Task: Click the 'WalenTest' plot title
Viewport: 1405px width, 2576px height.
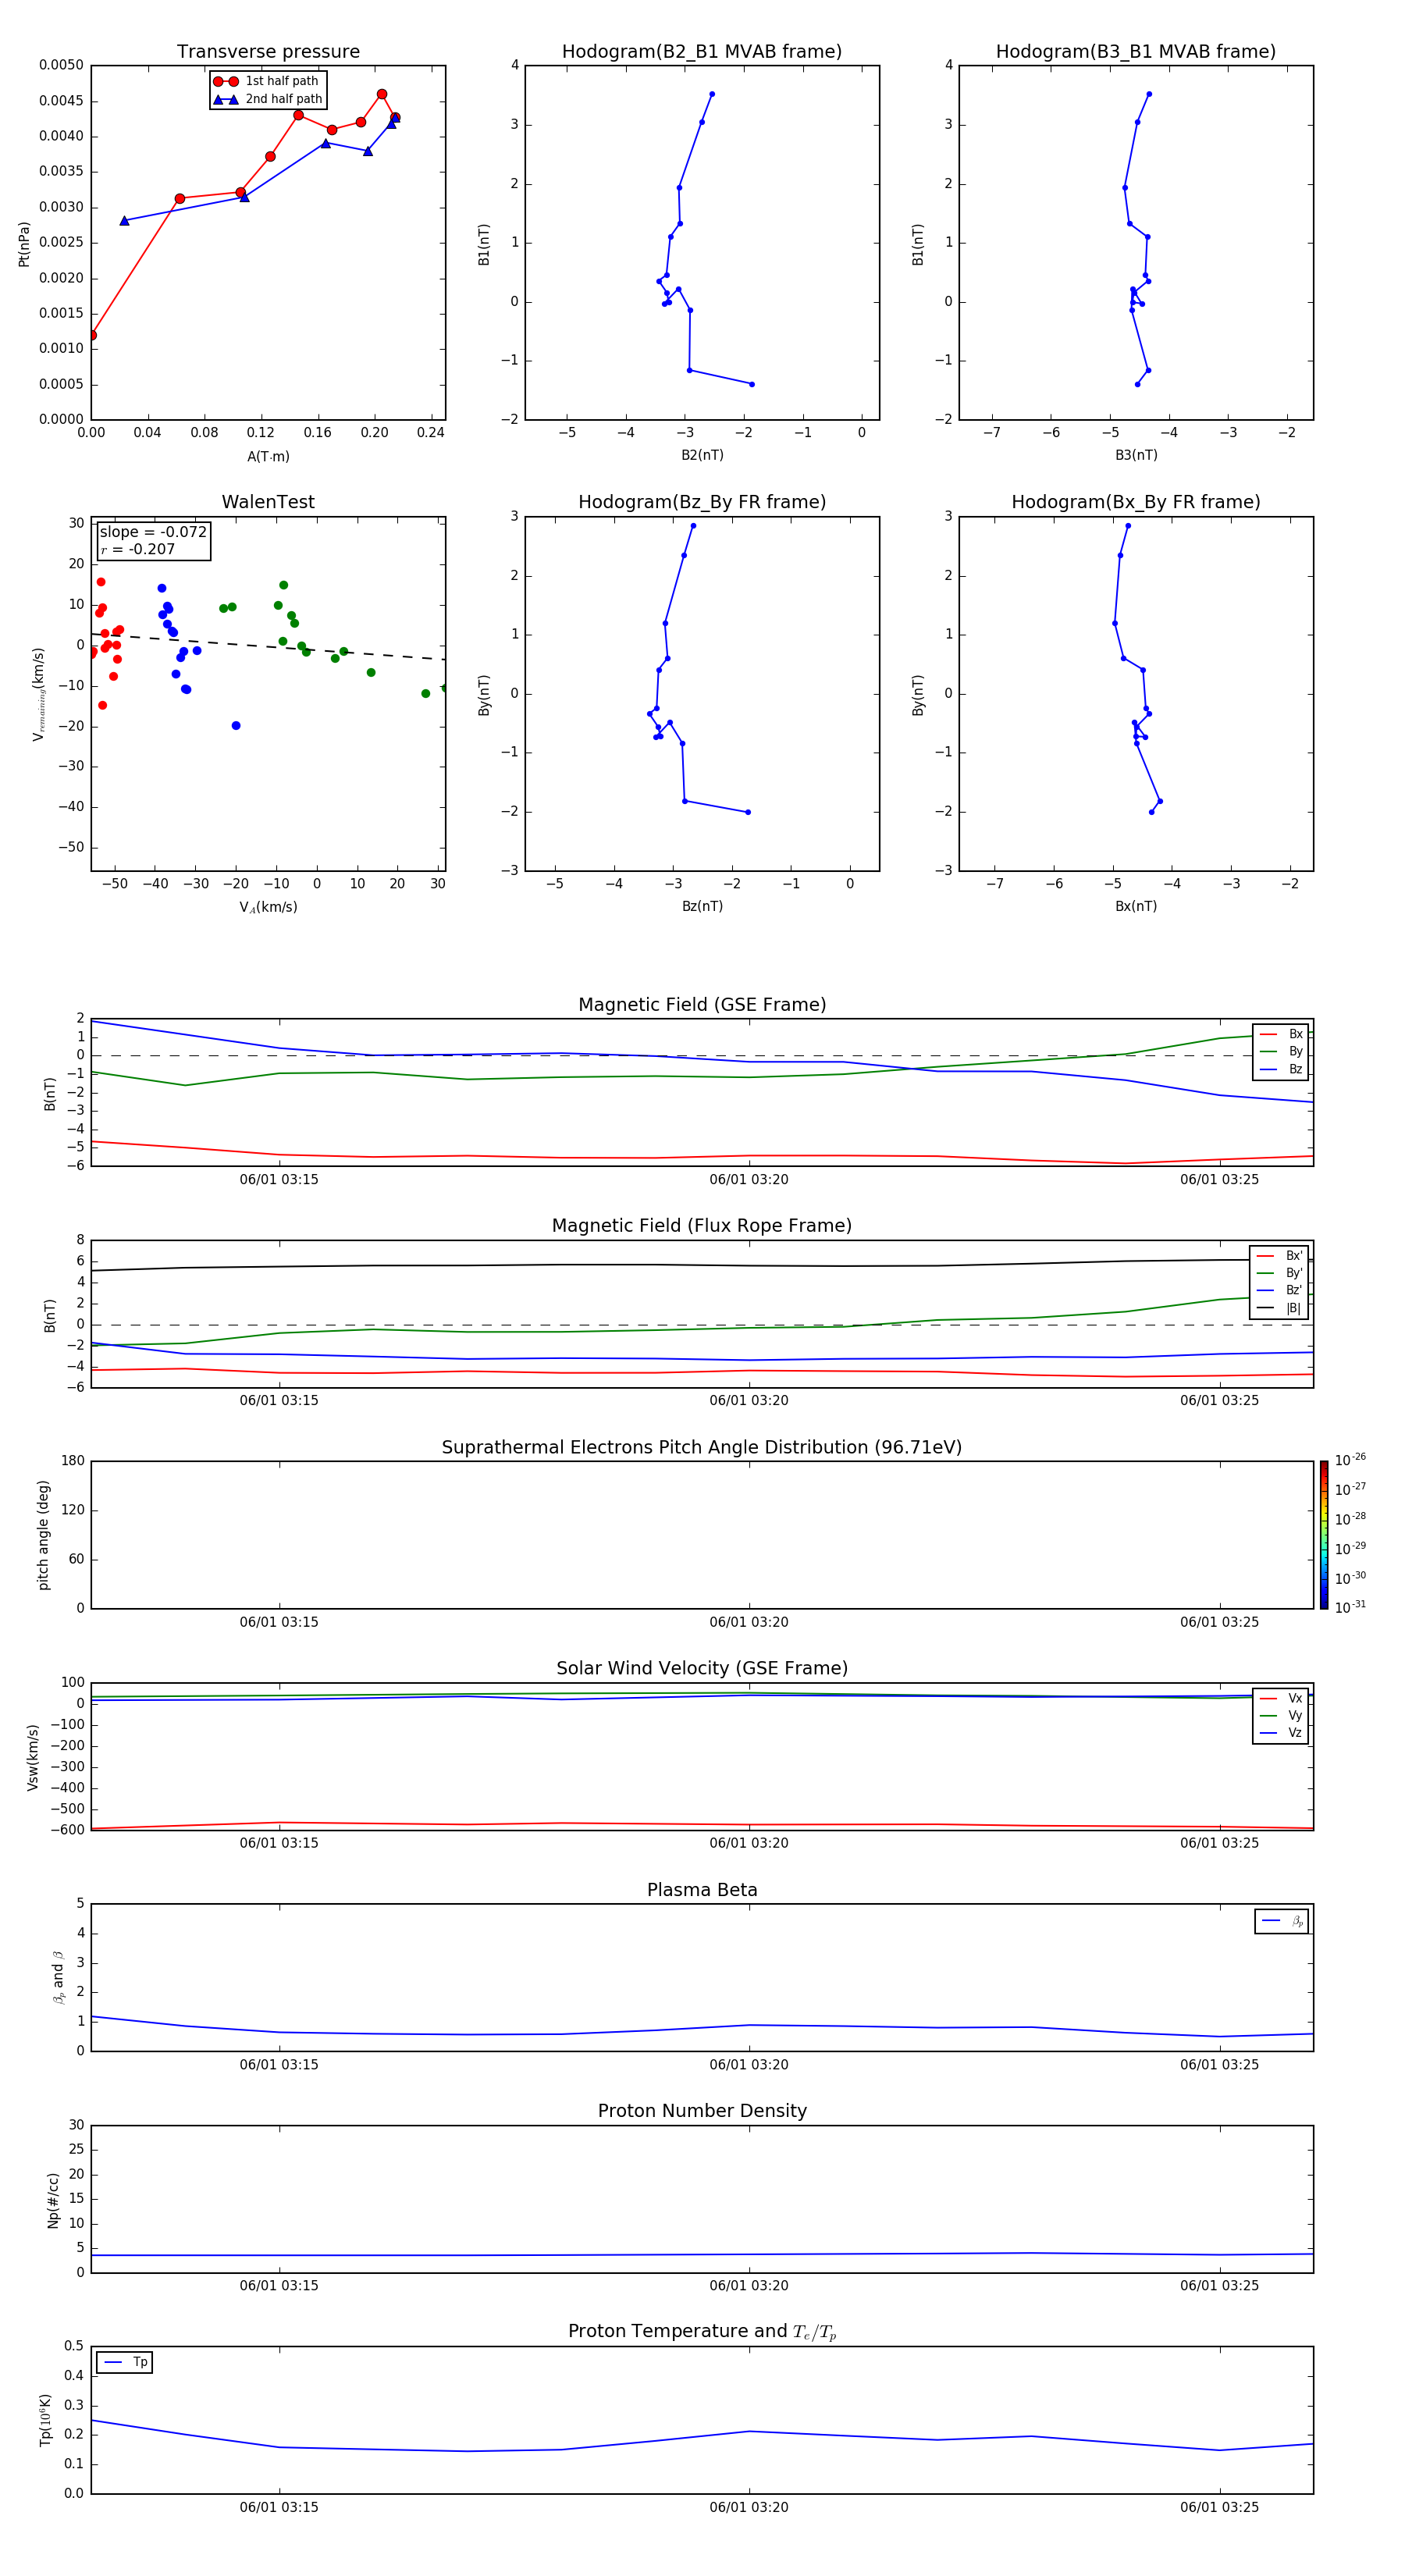Action: click(268, 502)
